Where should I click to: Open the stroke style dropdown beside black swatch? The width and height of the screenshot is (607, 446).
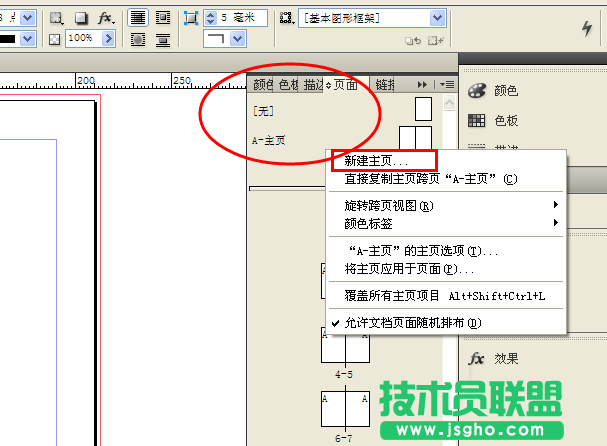[x=27, y=39]
